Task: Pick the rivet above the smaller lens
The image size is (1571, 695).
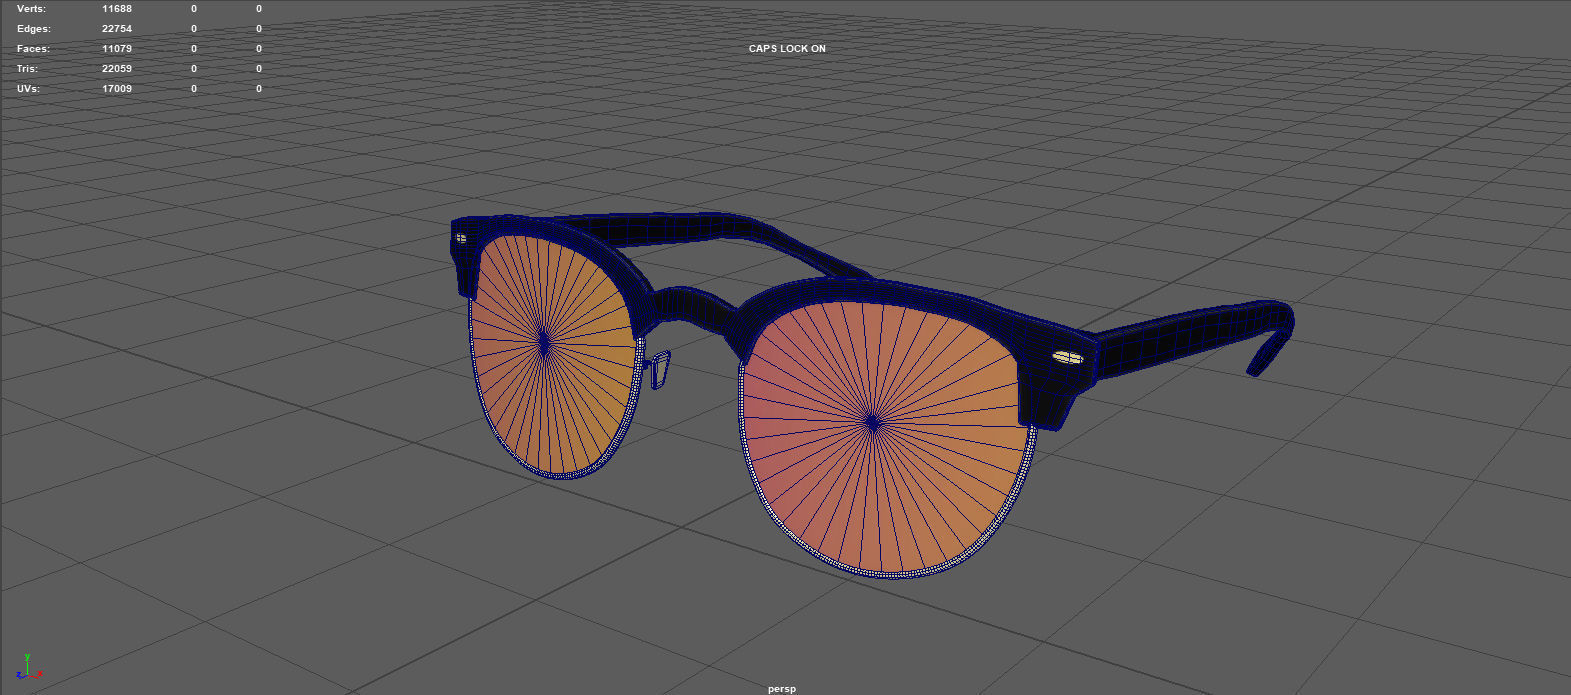Action: pyautogui.click(x=461, y=238)
